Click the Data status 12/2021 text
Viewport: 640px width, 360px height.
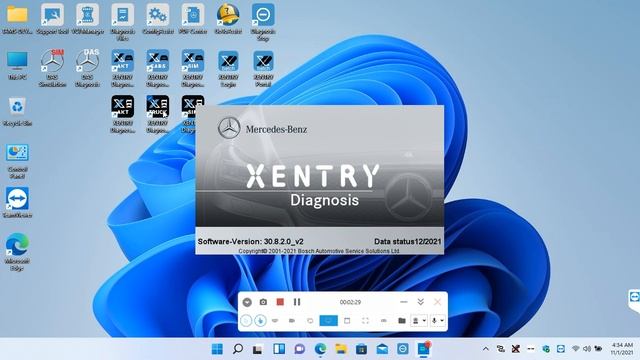pos(407,242)
